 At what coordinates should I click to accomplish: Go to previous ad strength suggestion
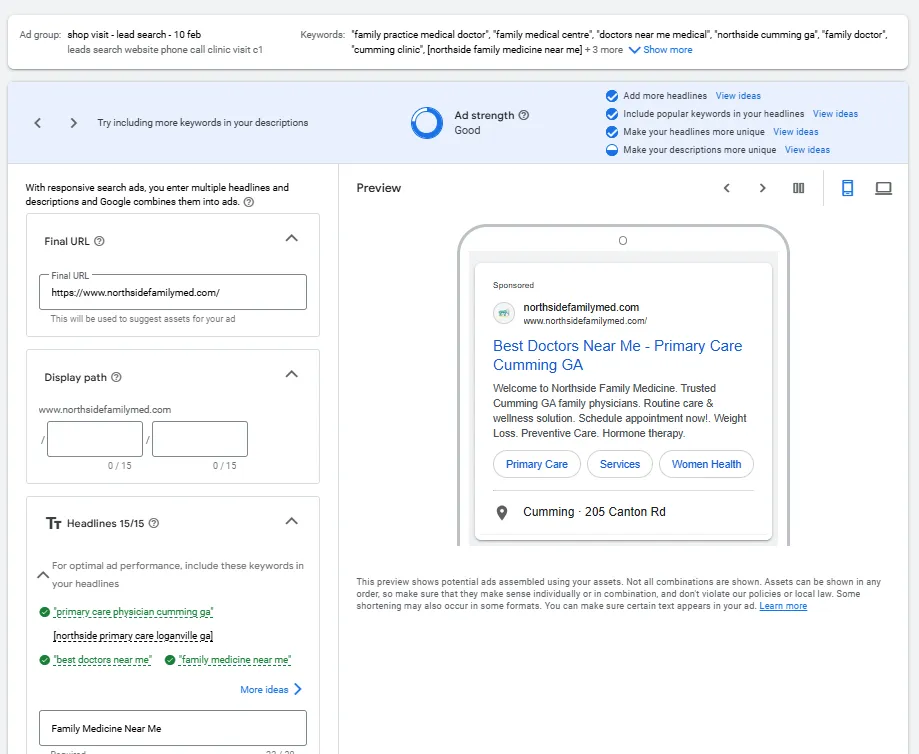click(38, 123)
